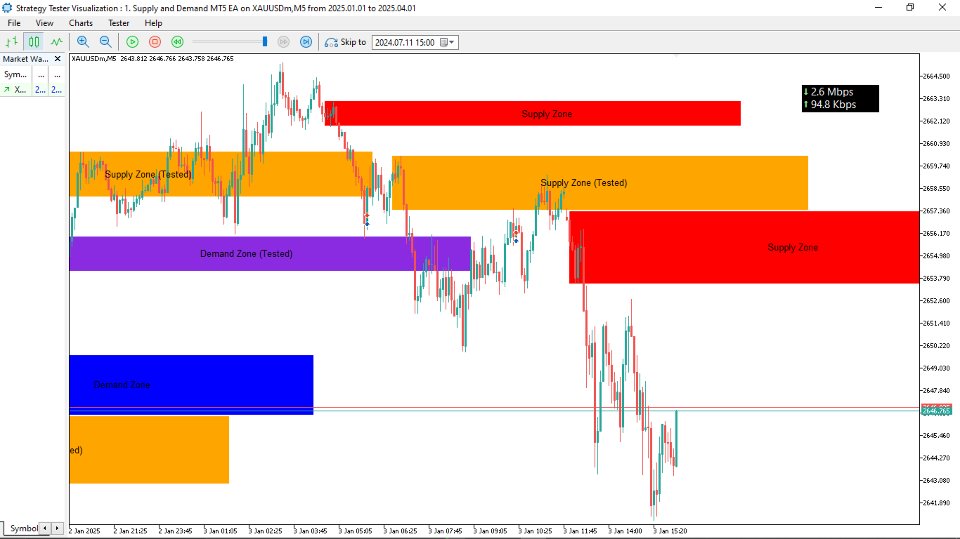Open the View menu
The height and width of the screenshot is (539, 960).
pyautogui.click(x=44, y=23)
